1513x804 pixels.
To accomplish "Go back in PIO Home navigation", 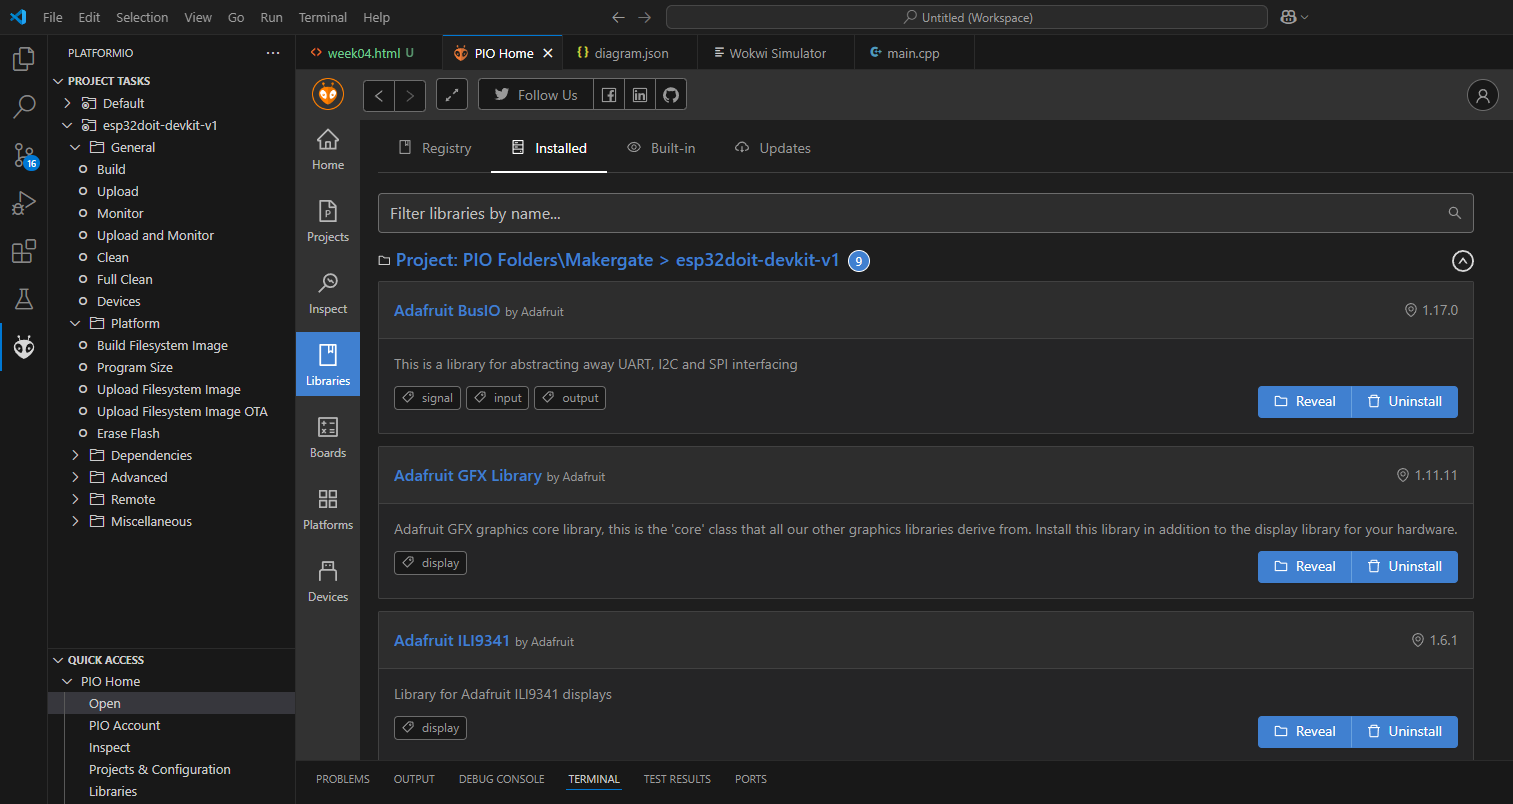I will click(x=378, y=95).
